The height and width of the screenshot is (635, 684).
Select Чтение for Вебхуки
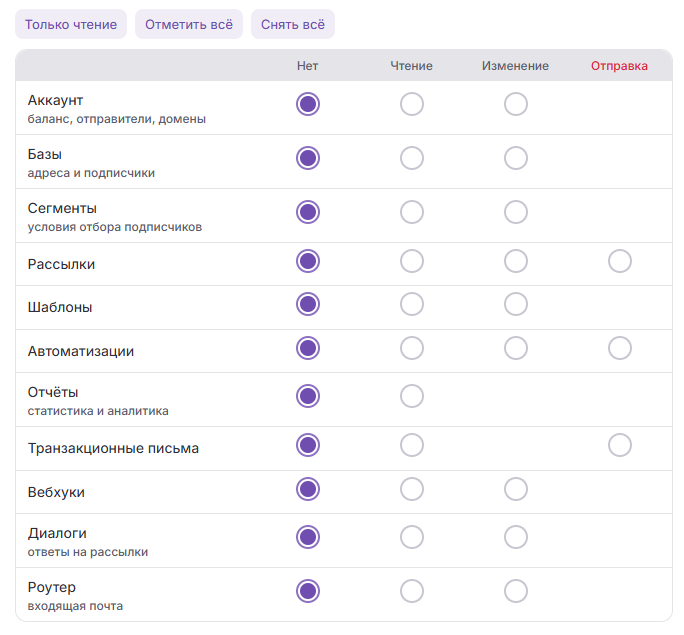pyautogui.click(x=412, y=489)
